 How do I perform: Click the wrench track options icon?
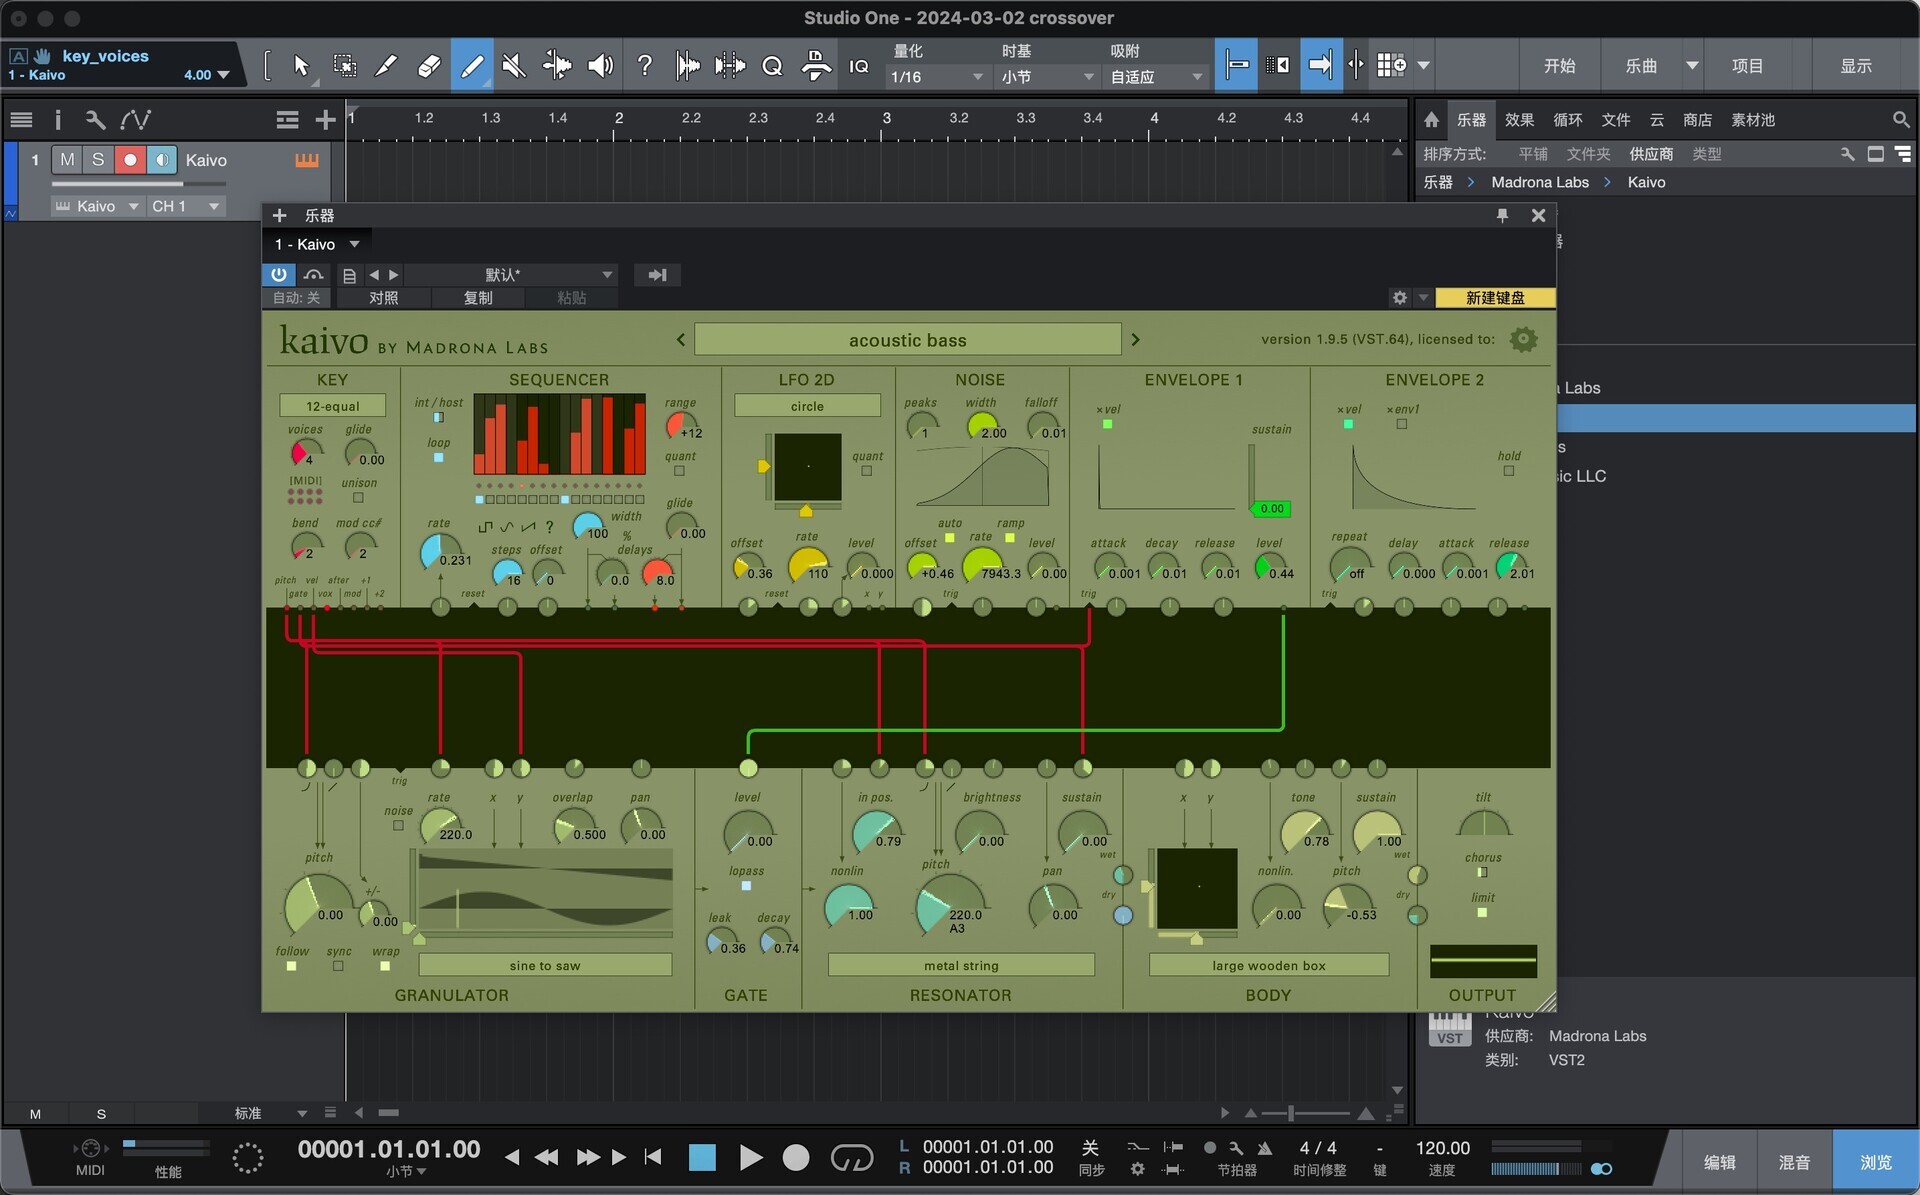pos(96,120)
